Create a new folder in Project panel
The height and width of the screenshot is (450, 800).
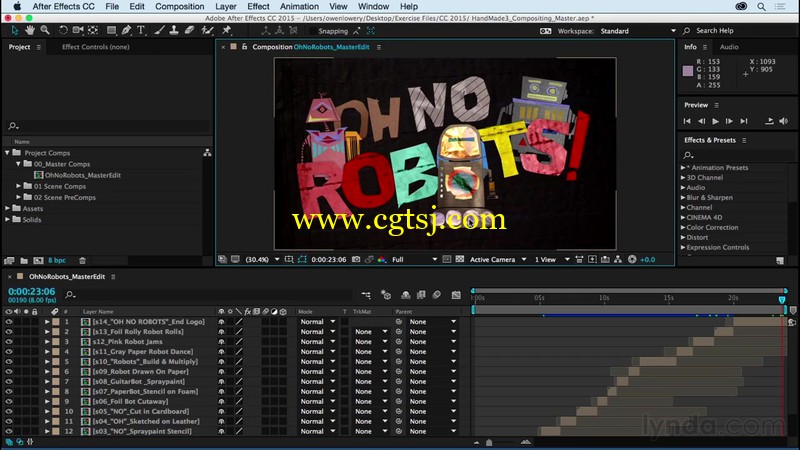pyautogui.click(x=24, y=260)
